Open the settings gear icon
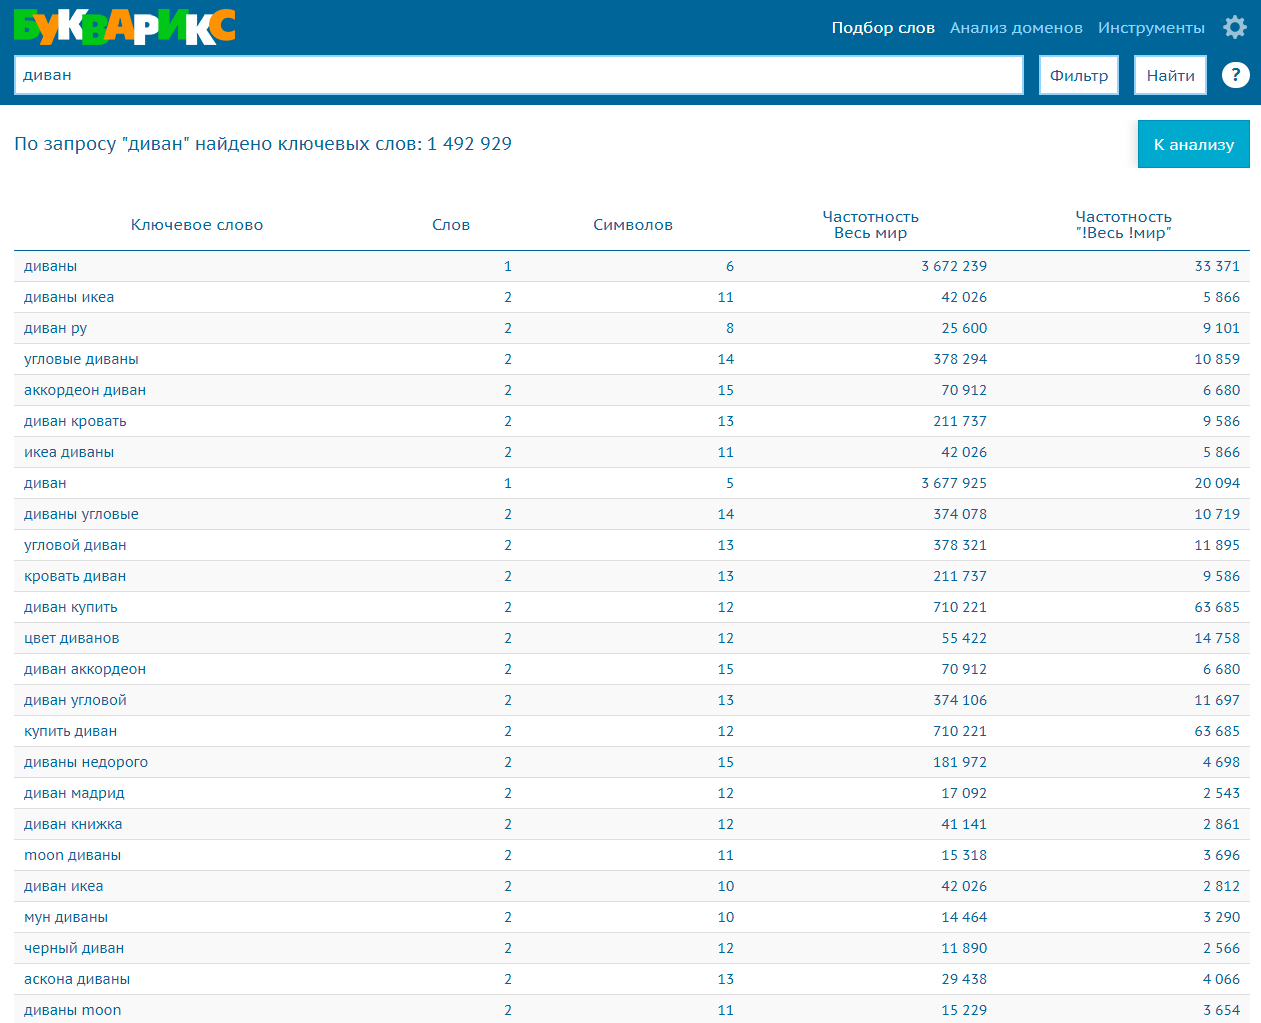 coord(1235,27)
